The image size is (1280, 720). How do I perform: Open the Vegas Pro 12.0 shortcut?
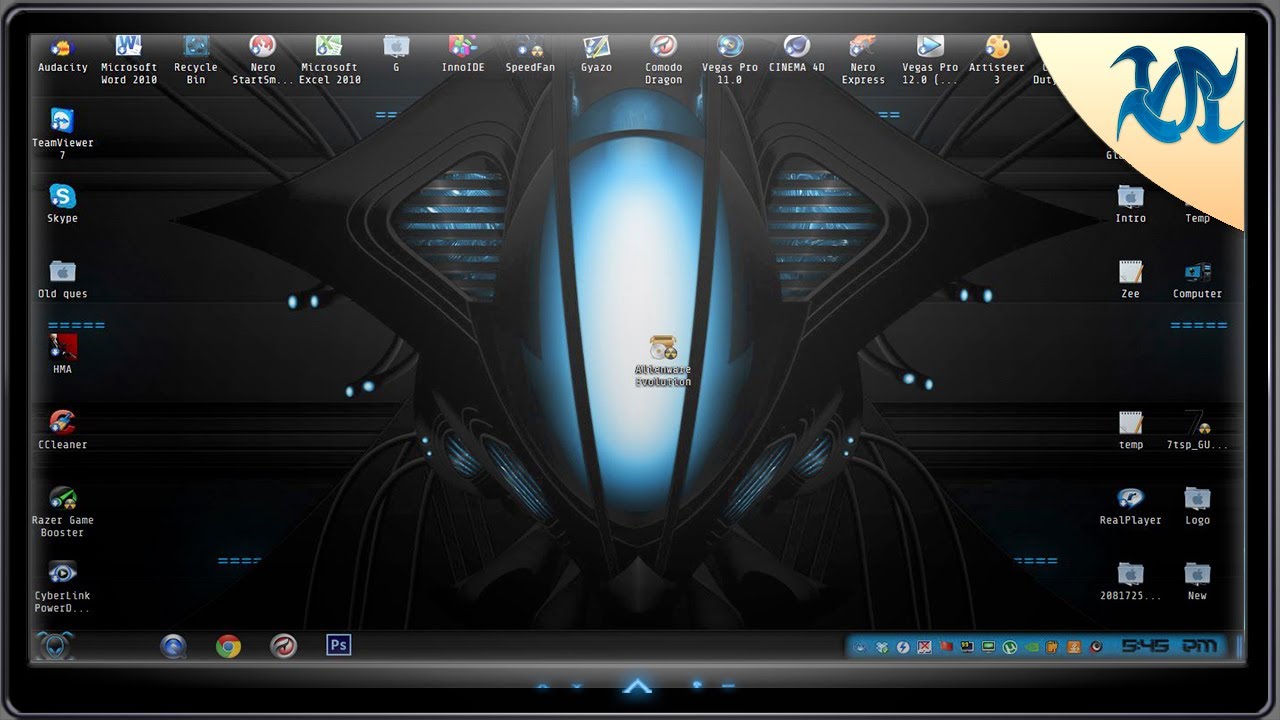tap(930, 59)
